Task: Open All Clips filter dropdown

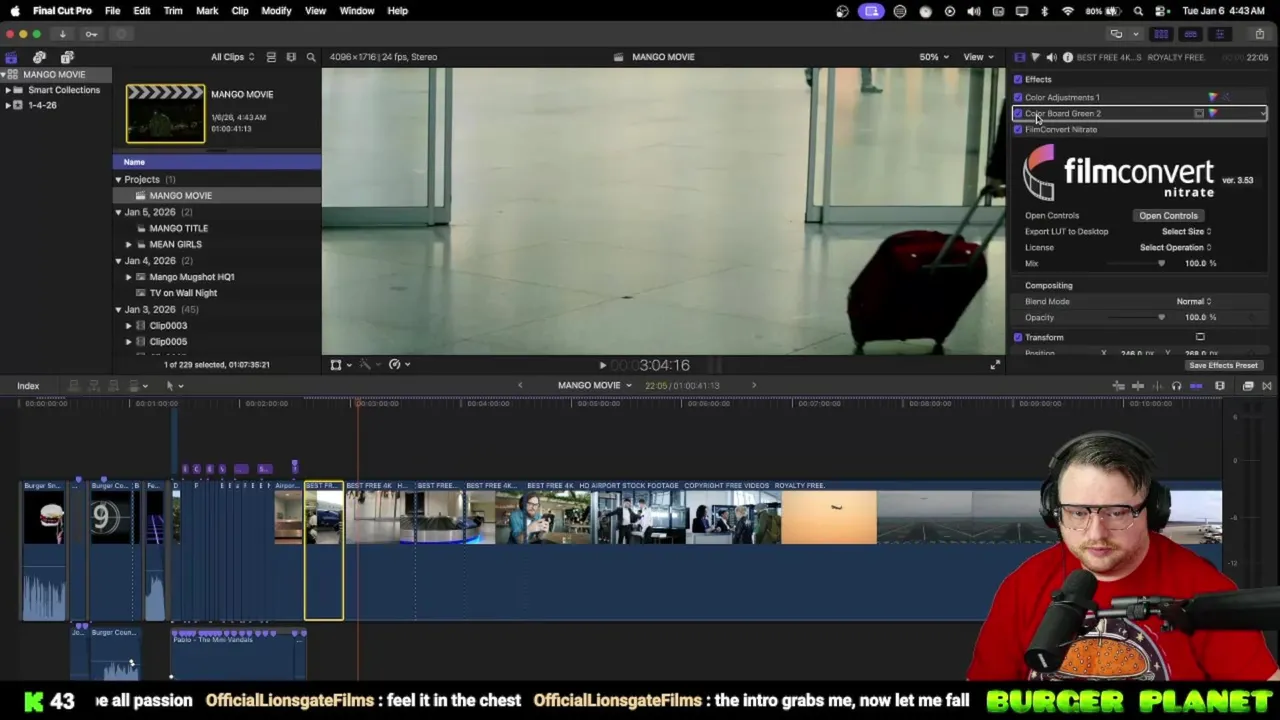Action: pyautogui.click(x=232, y=57)
